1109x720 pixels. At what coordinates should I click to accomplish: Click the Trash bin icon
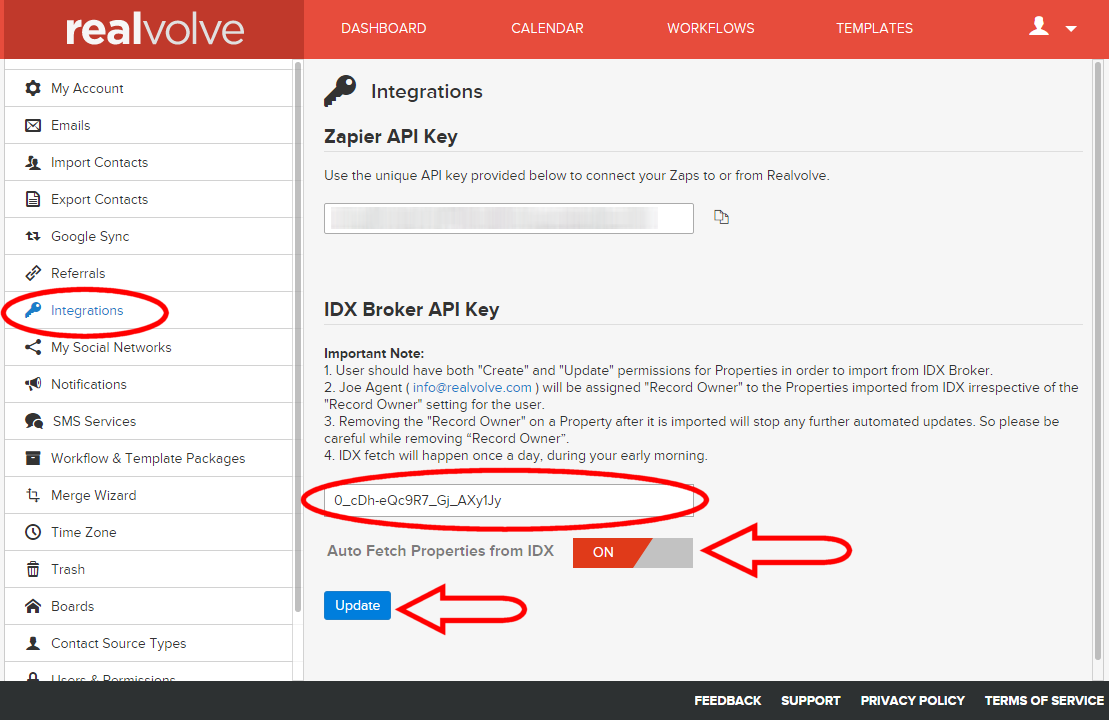pos(33,569)
